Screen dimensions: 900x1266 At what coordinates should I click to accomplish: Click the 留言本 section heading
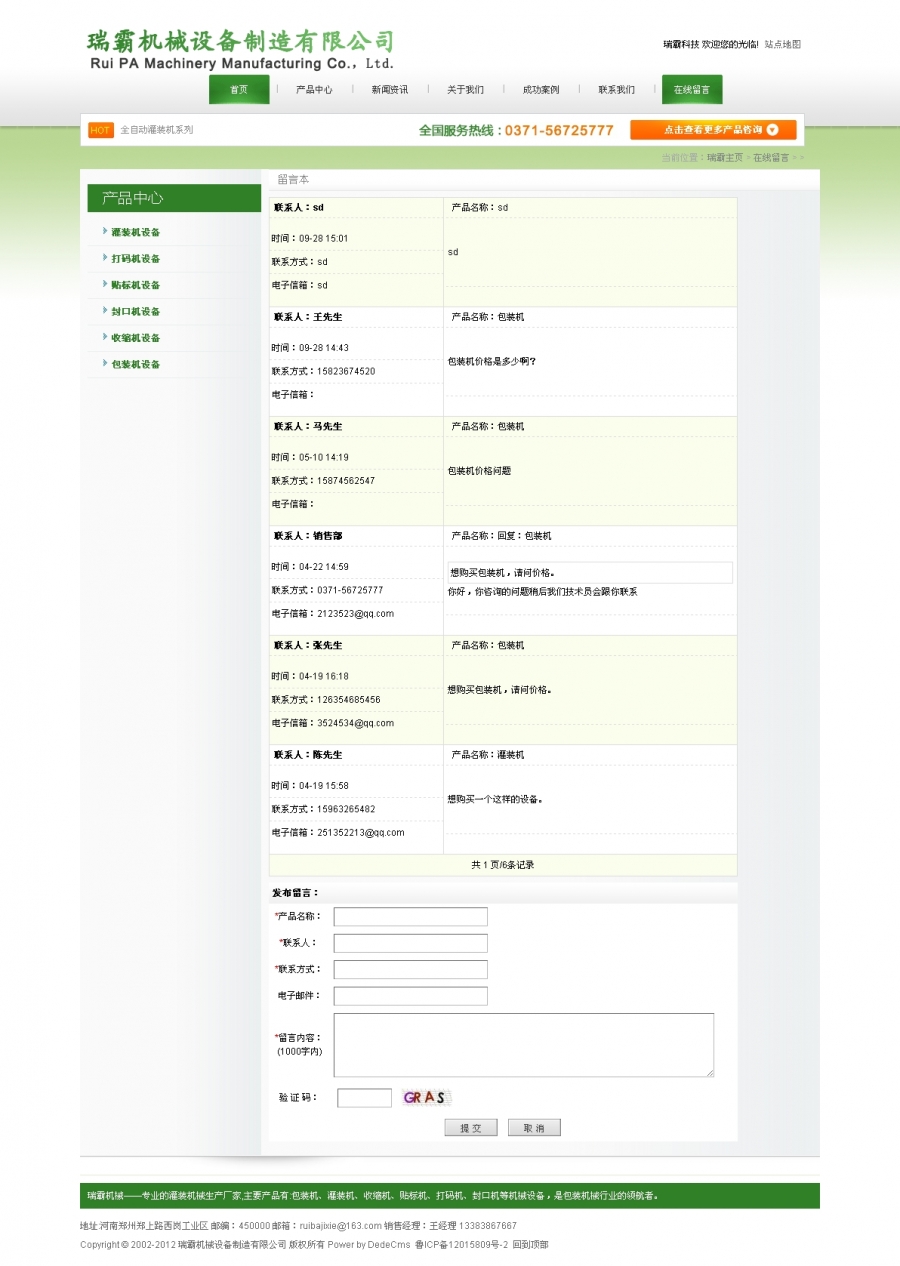pyautogui.click(x=293, y=179)
